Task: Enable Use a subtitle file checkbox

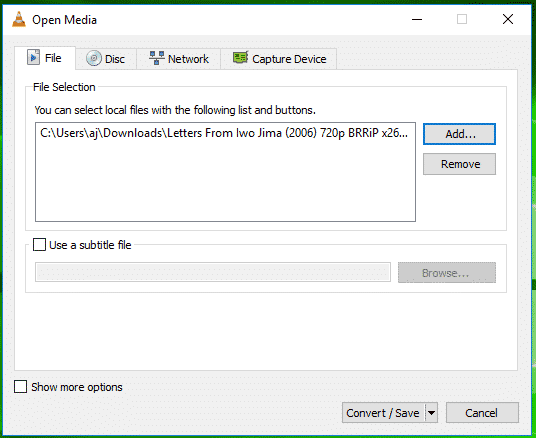Action: 39,245
